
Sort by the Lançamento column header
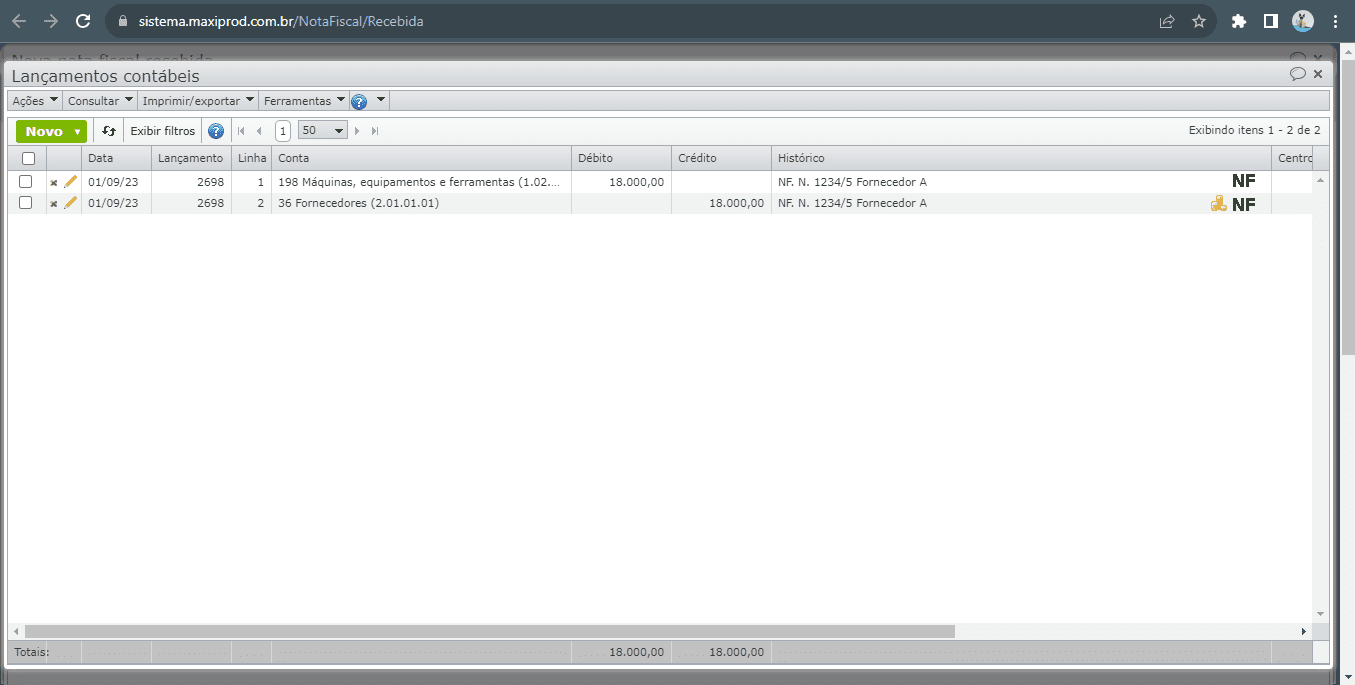click(x=191, y=158)
